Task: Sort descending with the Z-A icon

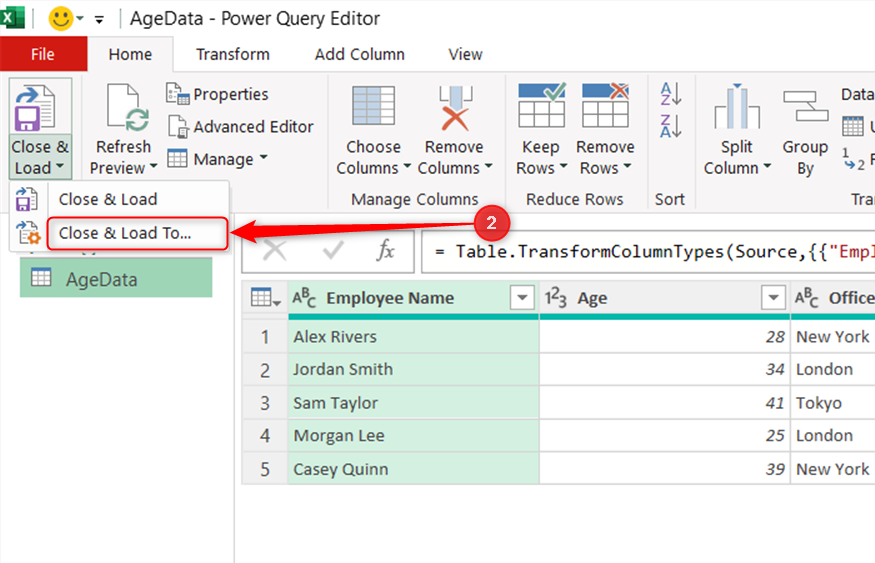Action: 670,126
